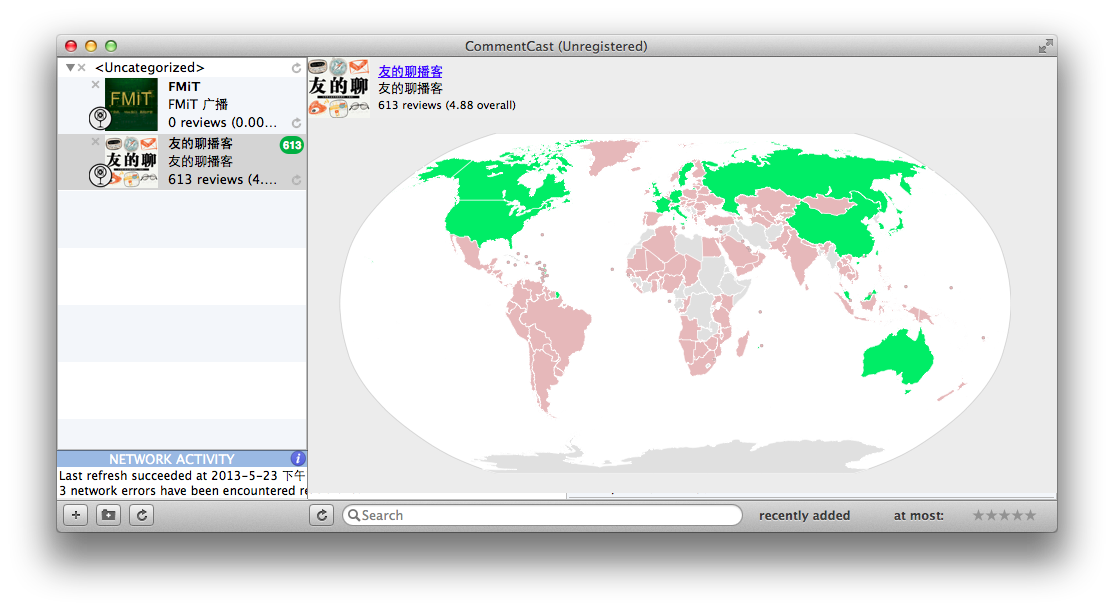Click the 'Last refresh succeeded' status line
This screenshot has height=611, width=1114.
point(182,475)
